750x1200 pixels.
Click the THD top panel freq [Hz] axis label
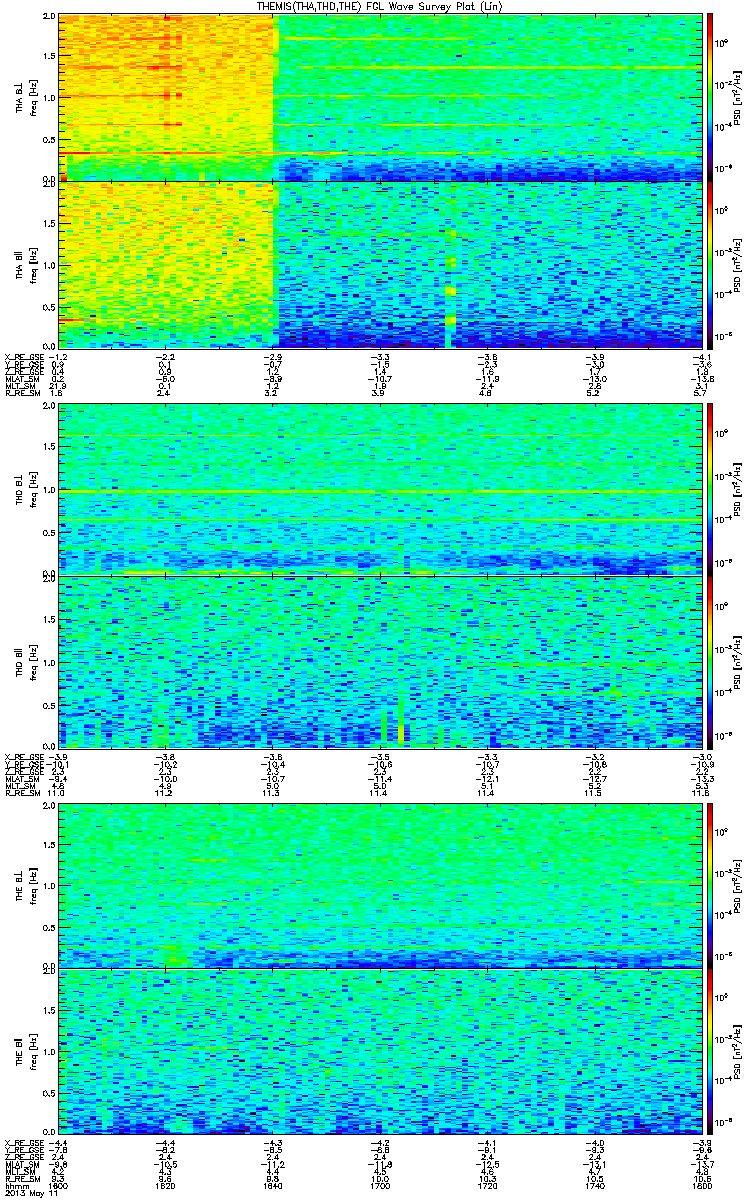32,488
